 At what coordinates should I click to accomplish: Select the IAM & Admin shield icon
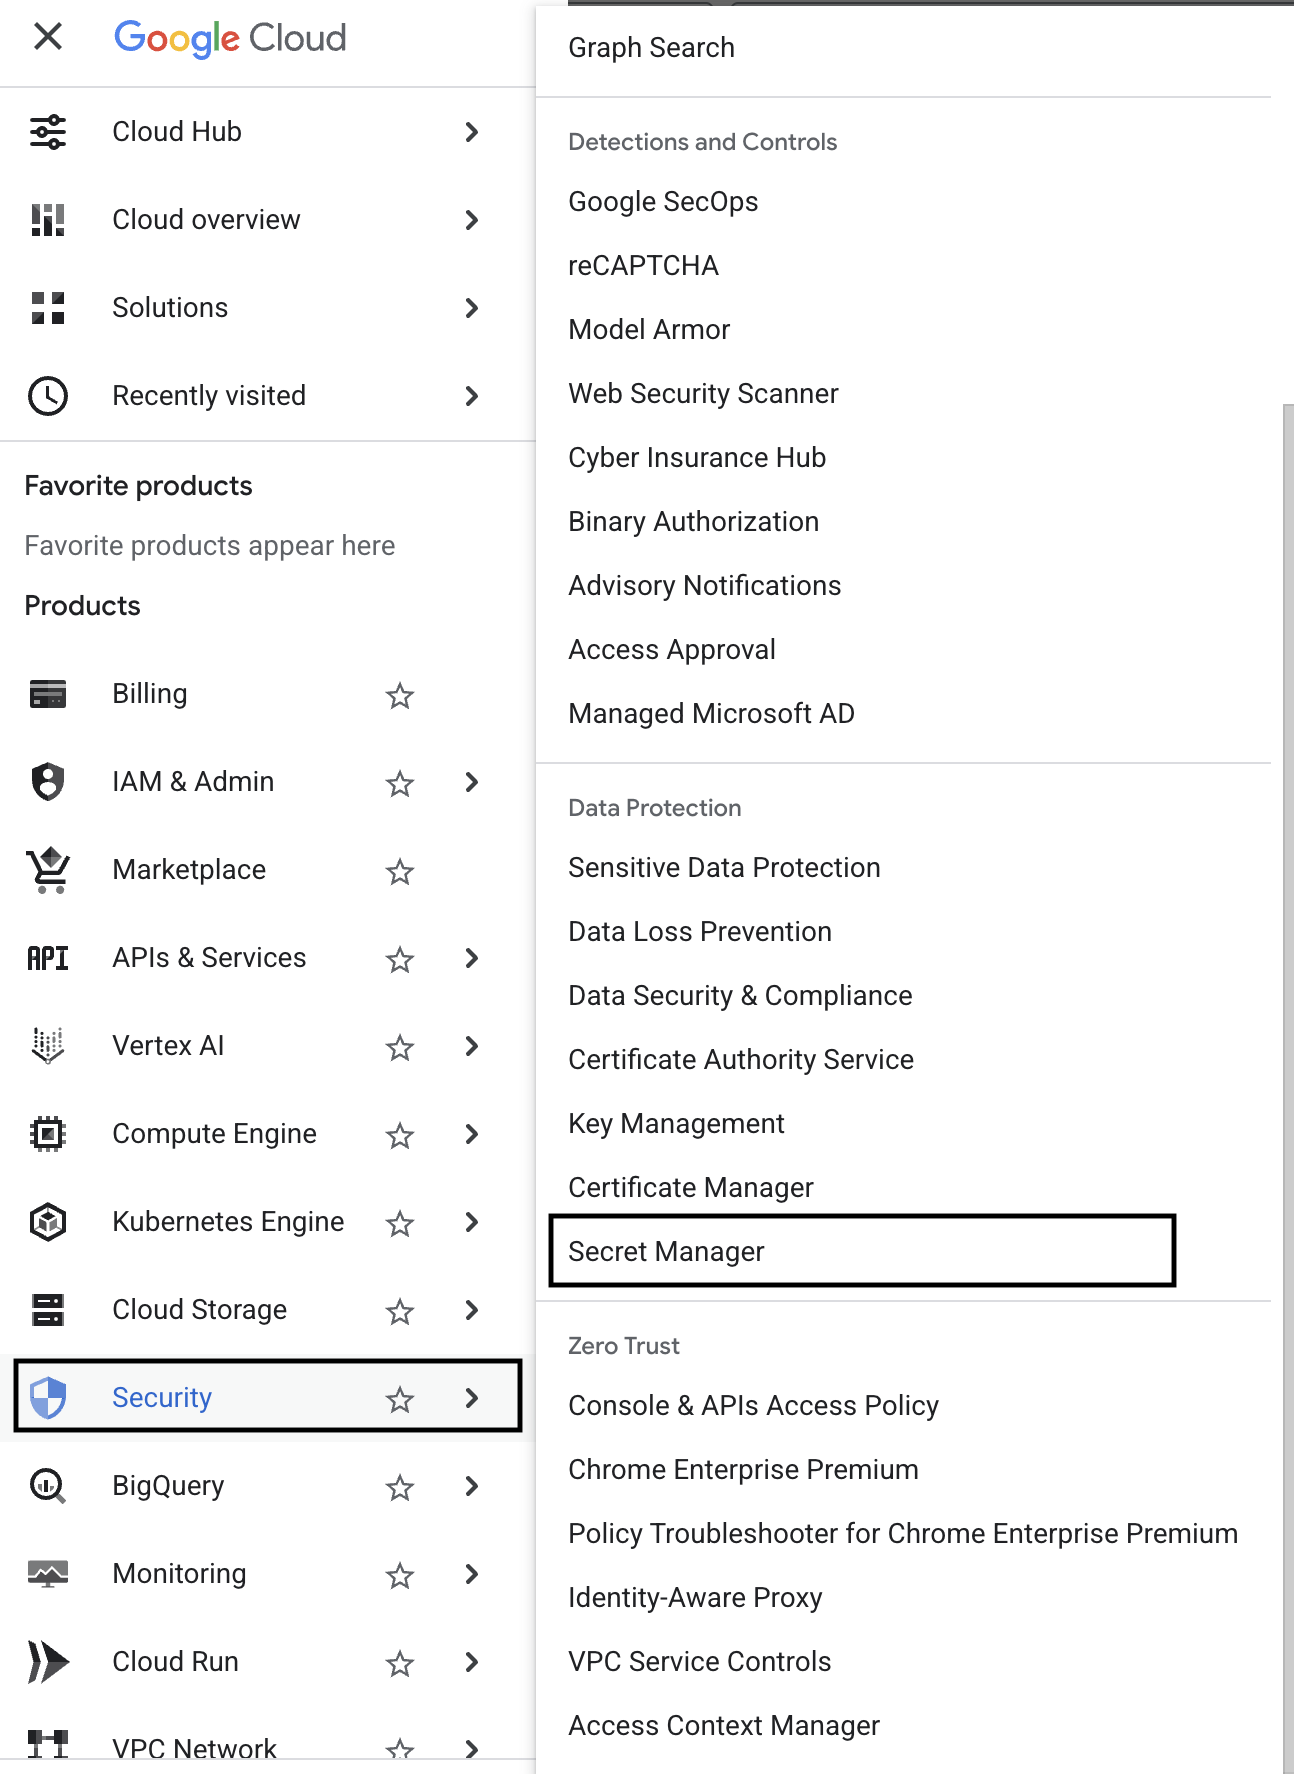click(x=47, y=782)
